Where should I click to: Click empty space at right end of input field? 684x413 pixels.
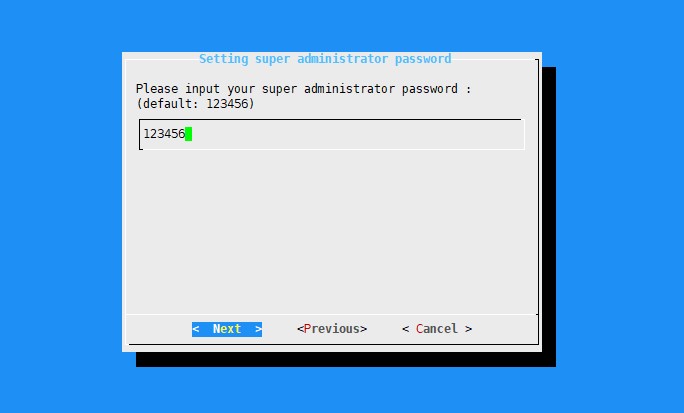[x=502, y=134]
